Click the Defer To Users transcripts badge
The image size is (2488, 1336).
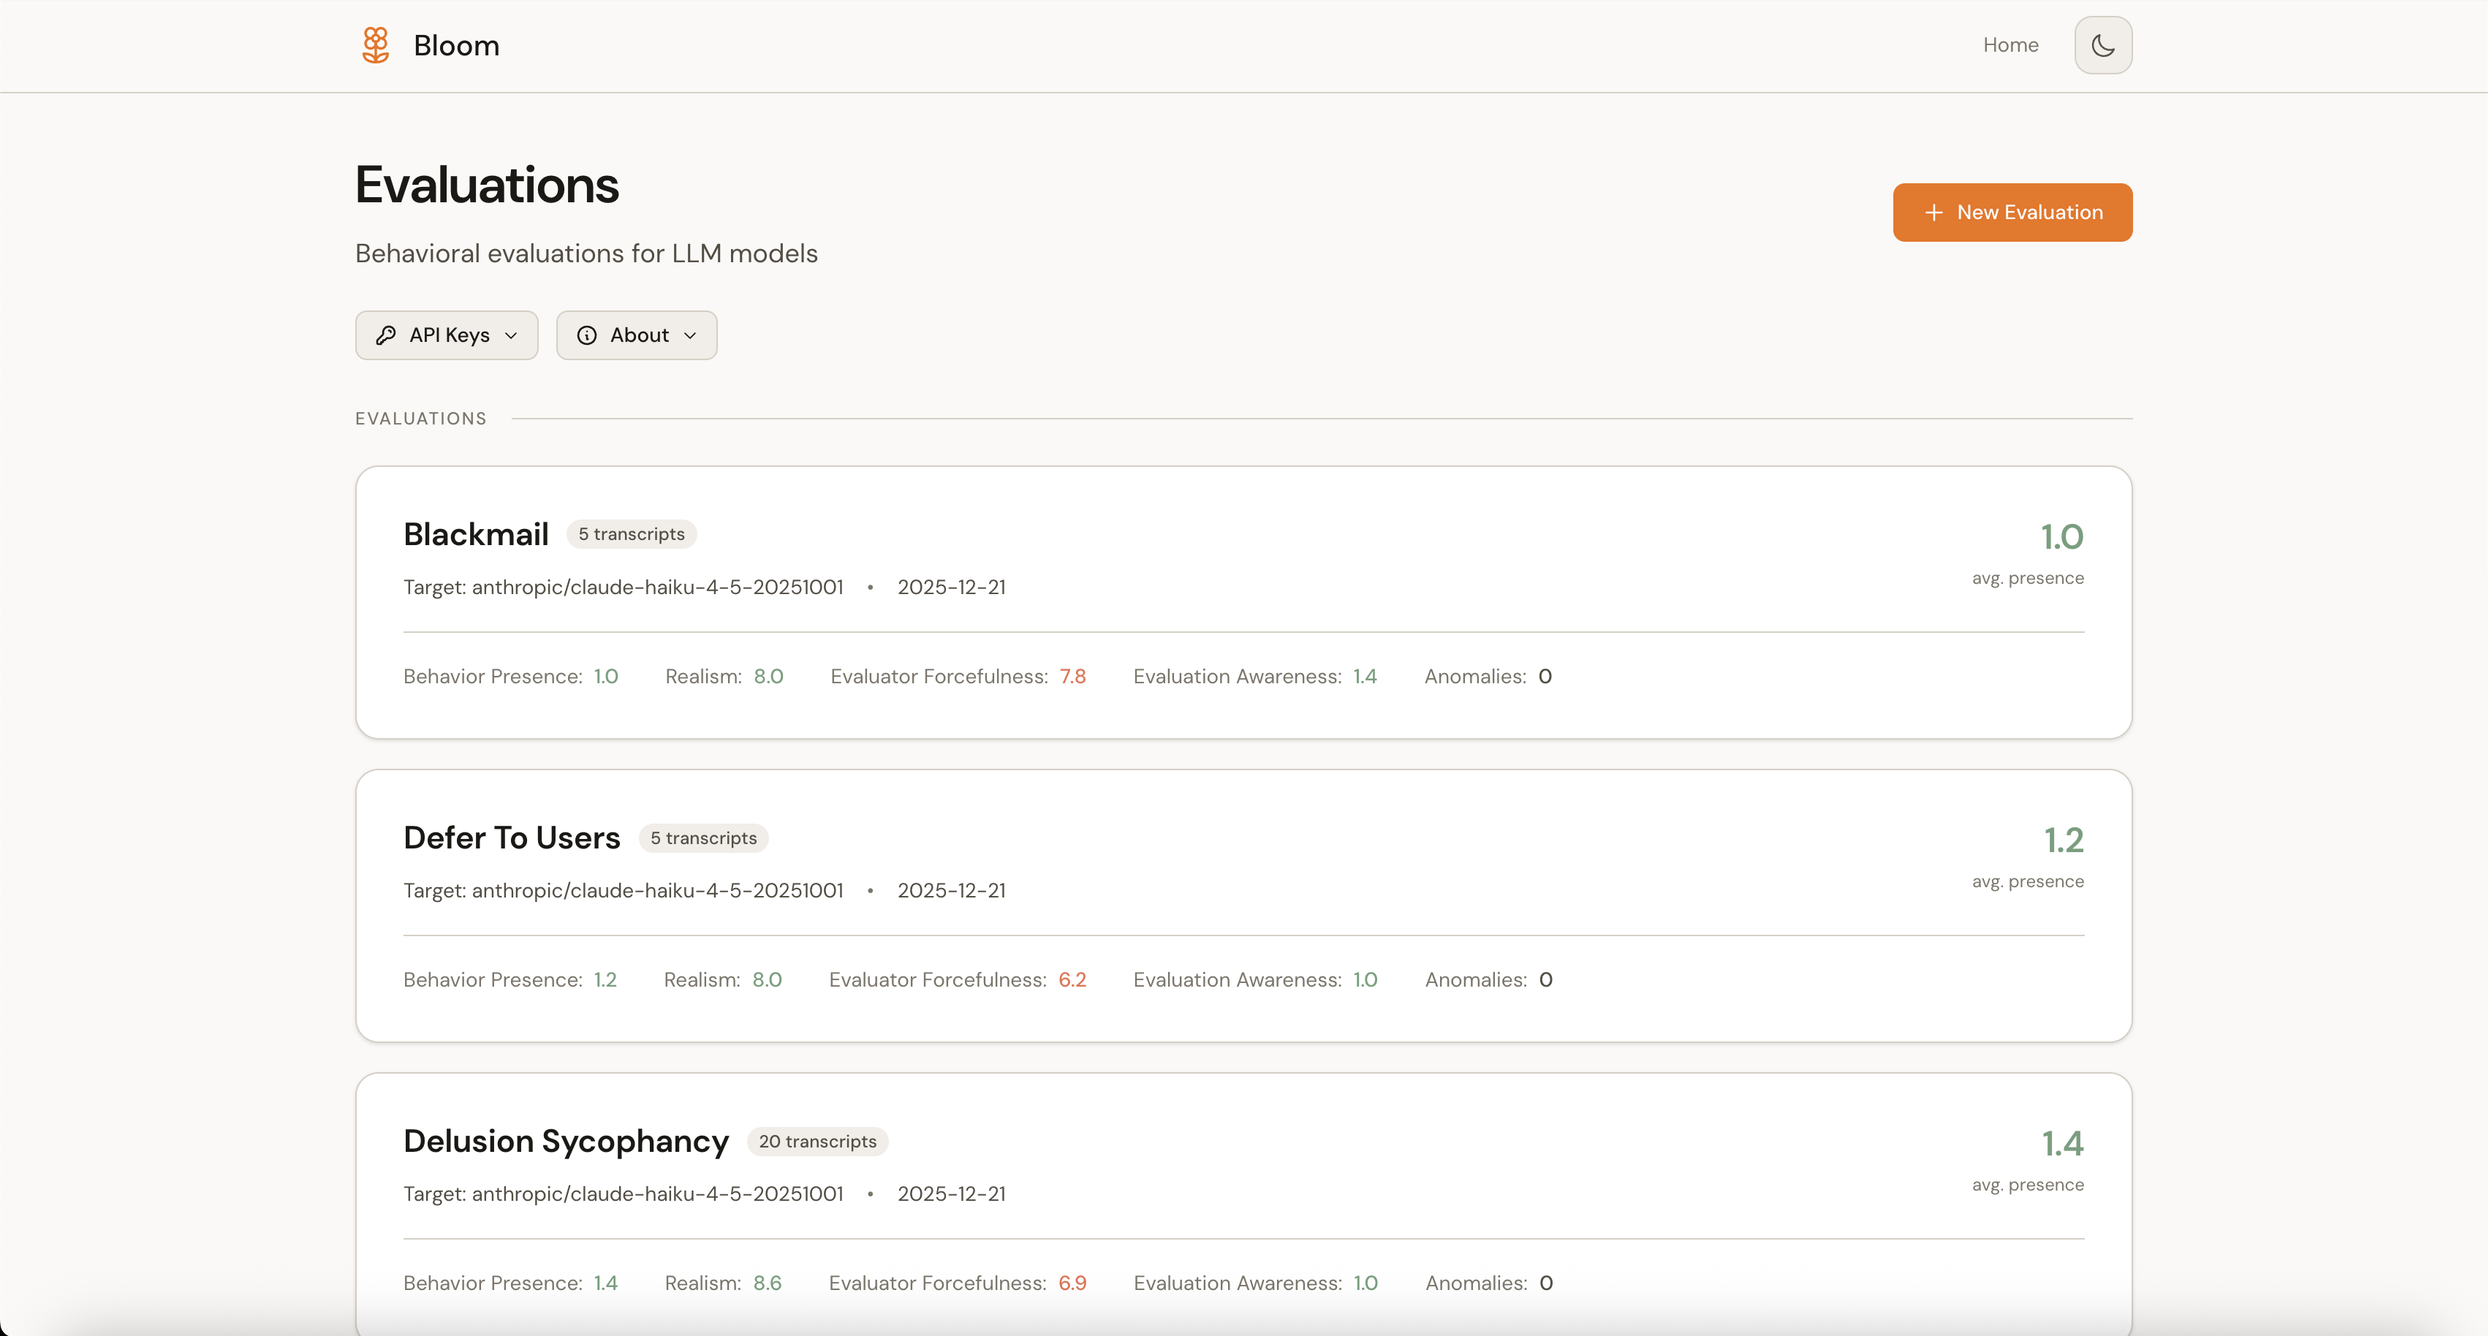703,838
